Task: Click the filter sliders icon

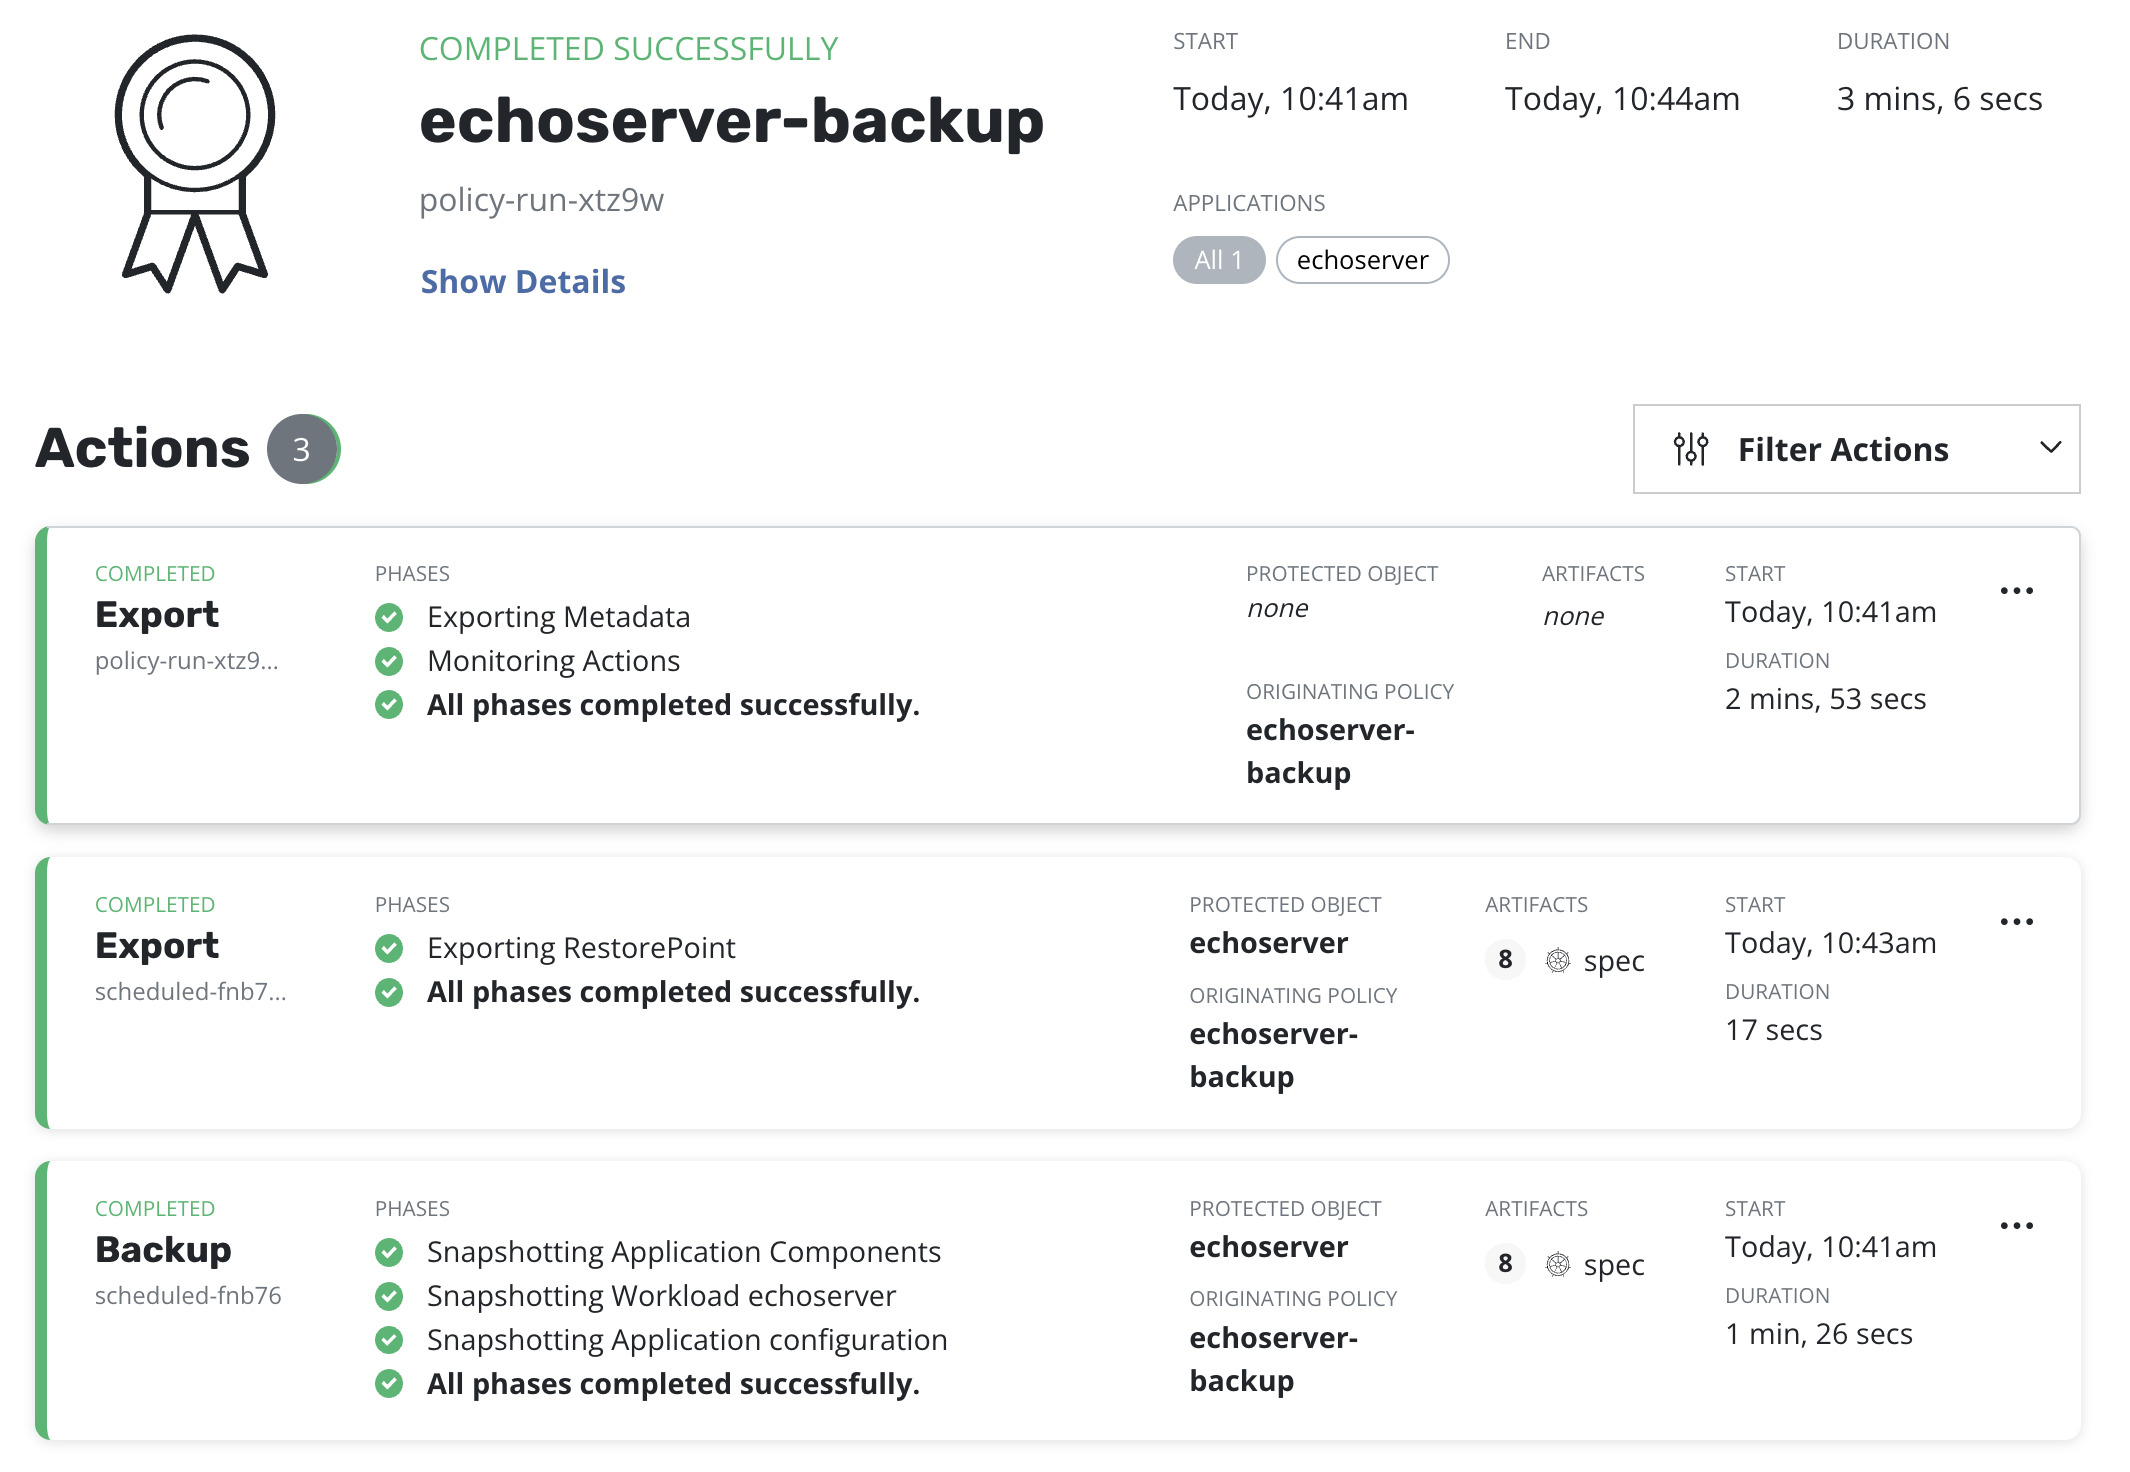Action: pos(1690,449)
